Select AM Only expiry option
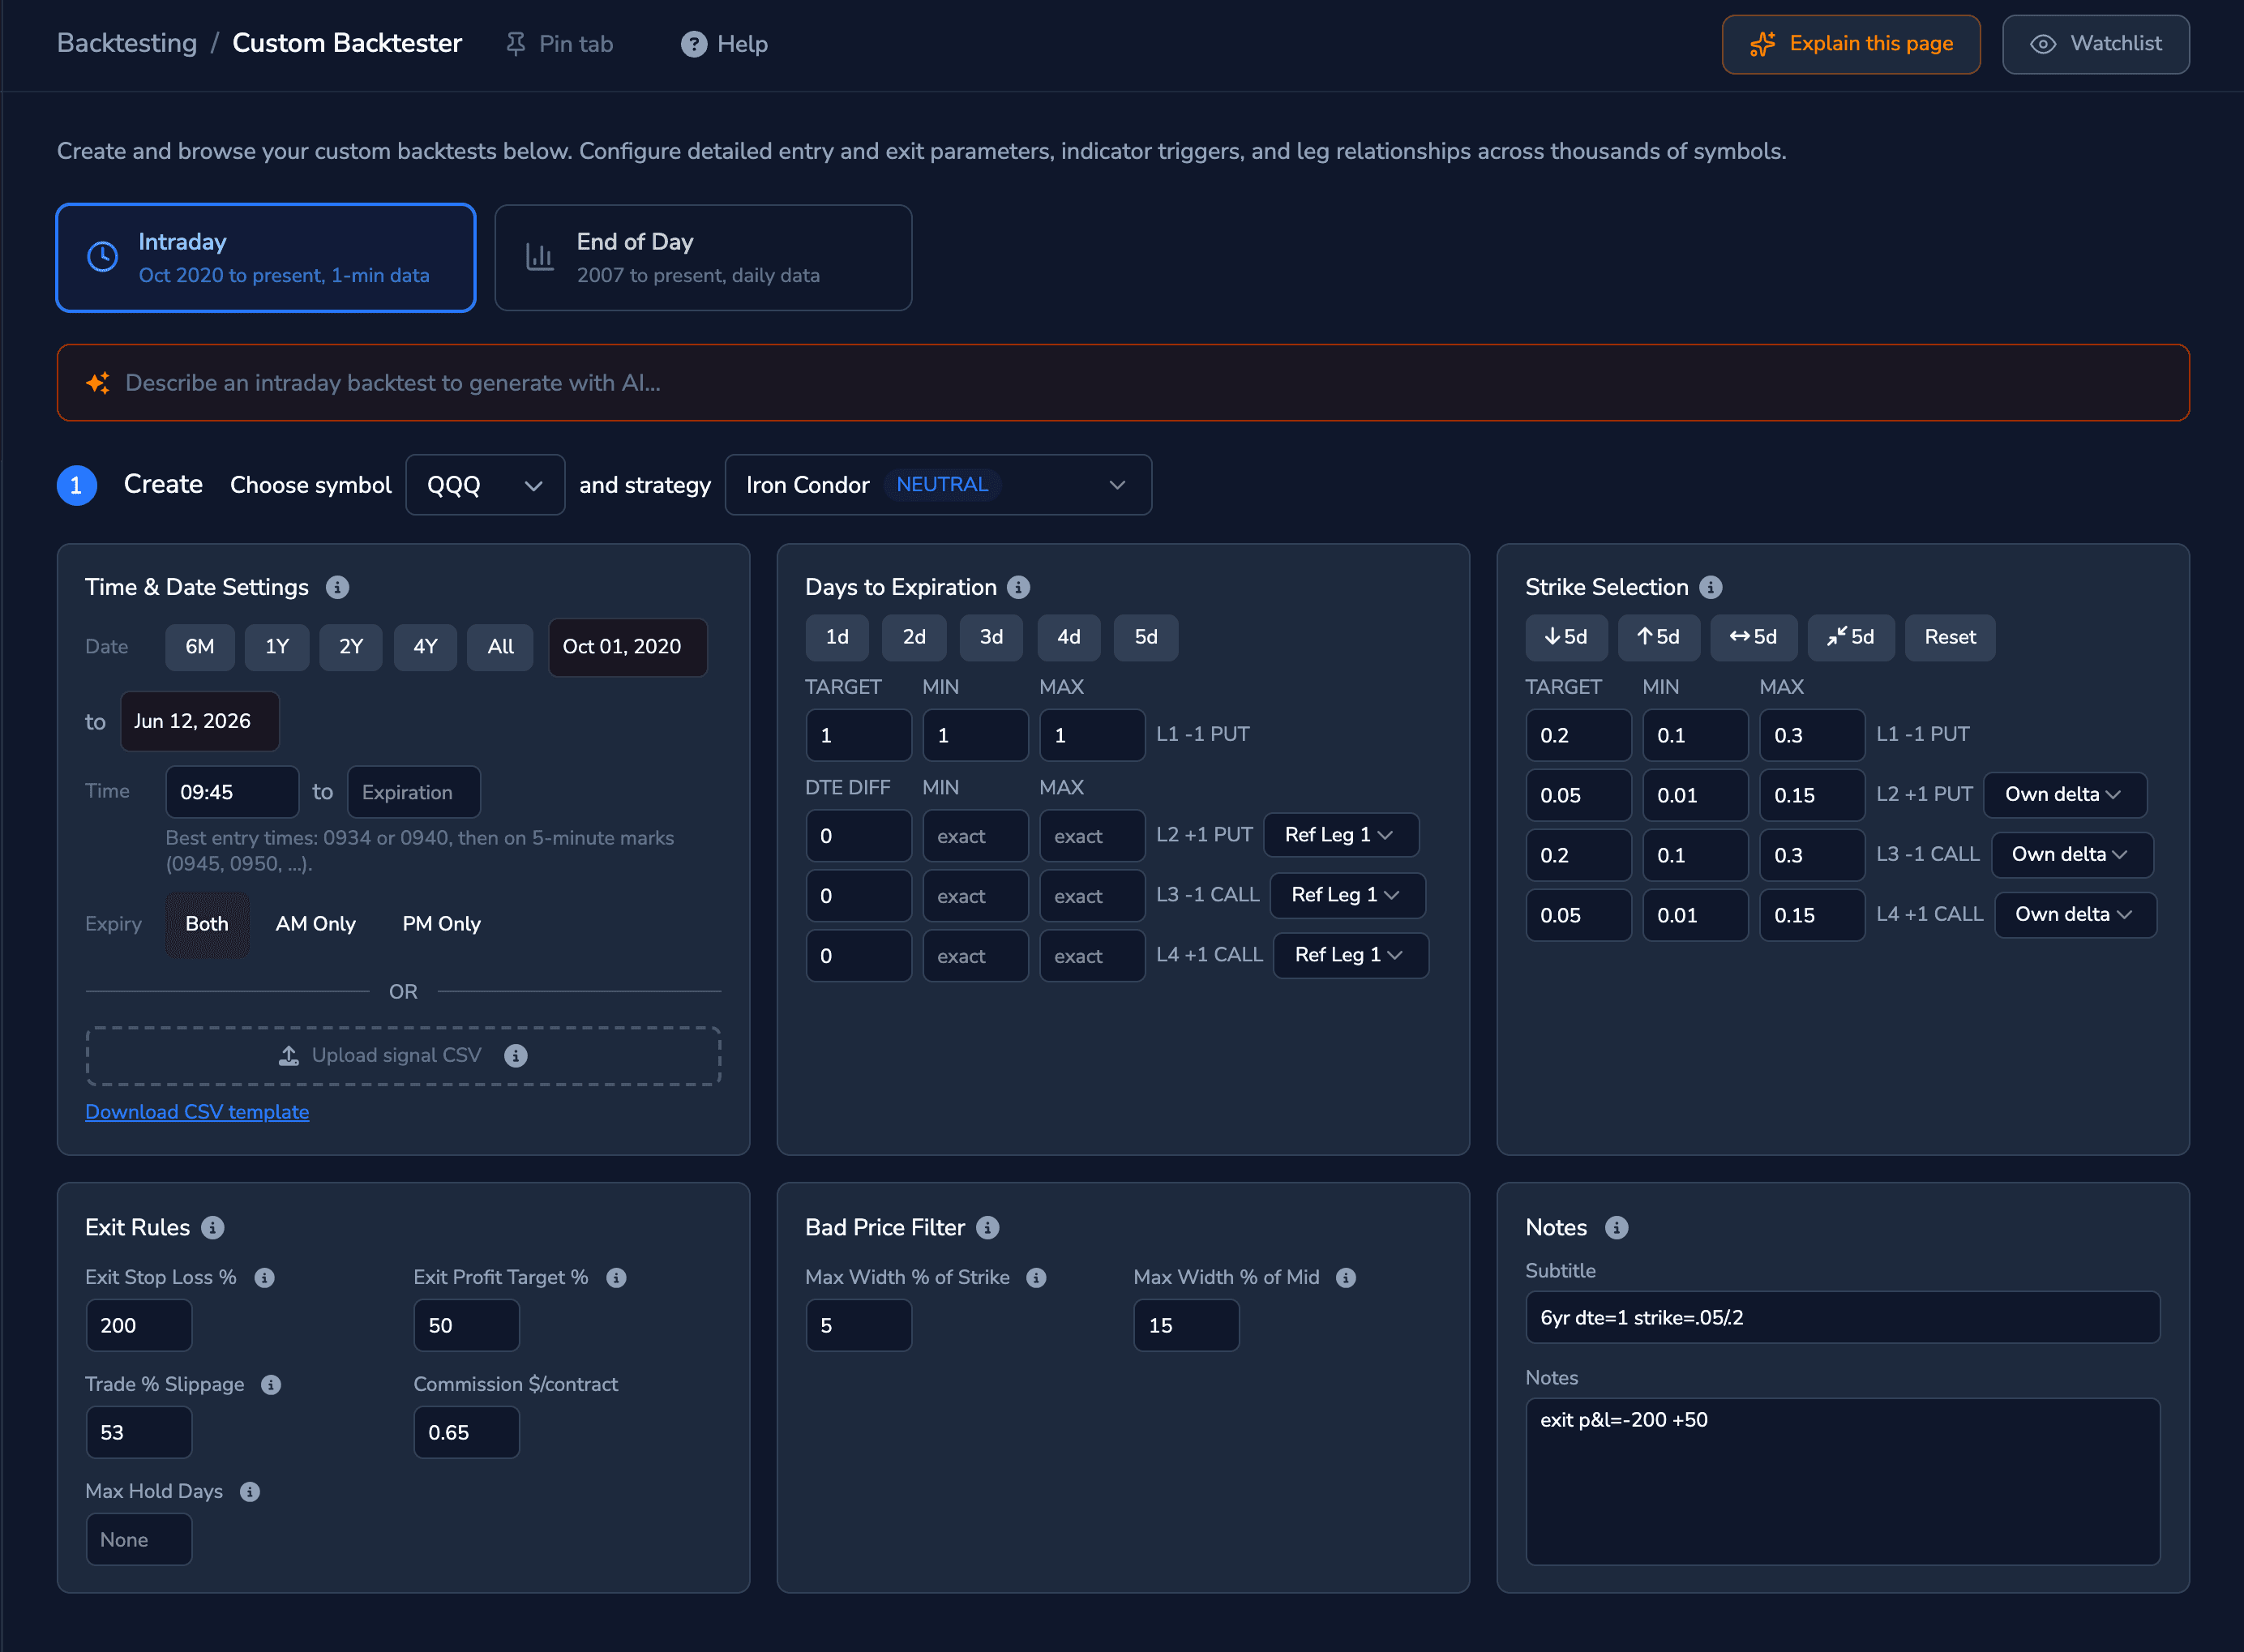2244x1652 pixels. [315, 924]
